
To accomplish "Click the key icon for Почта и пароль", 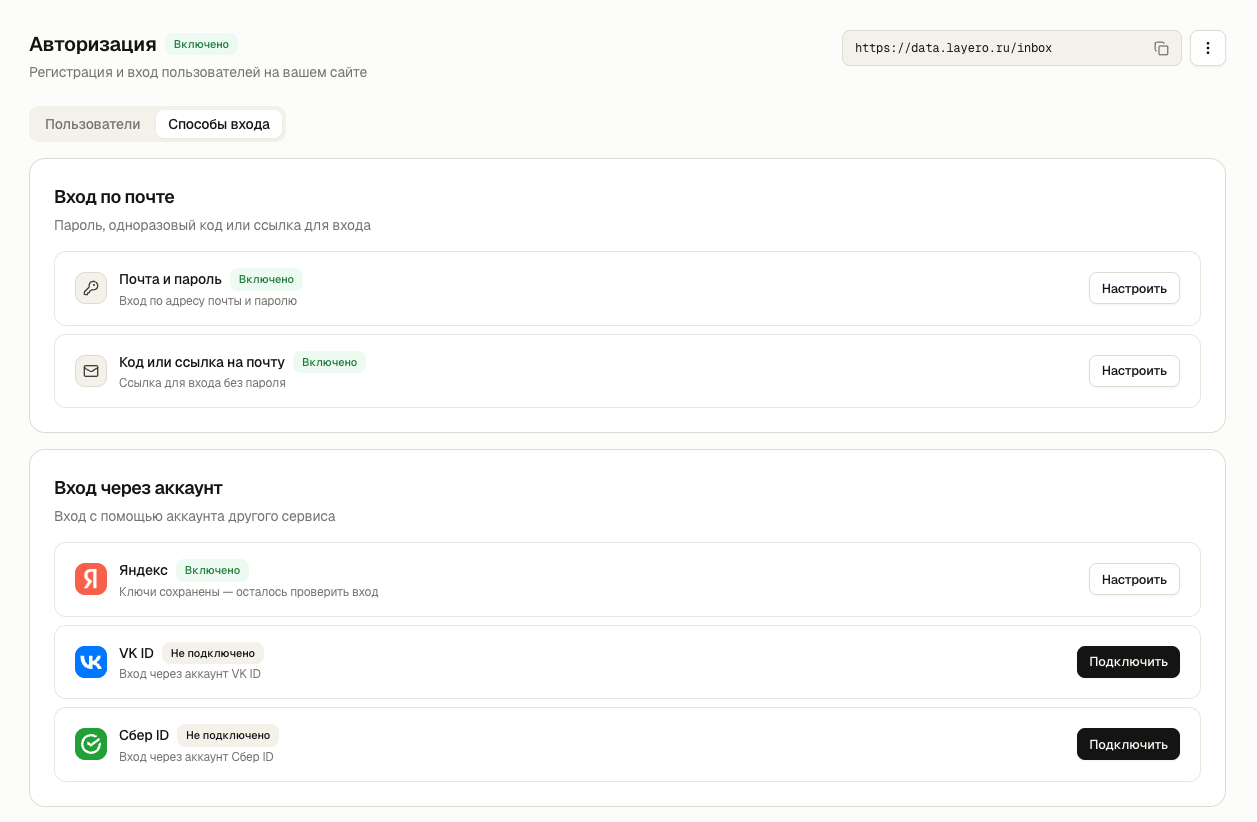I will (91, 288).
